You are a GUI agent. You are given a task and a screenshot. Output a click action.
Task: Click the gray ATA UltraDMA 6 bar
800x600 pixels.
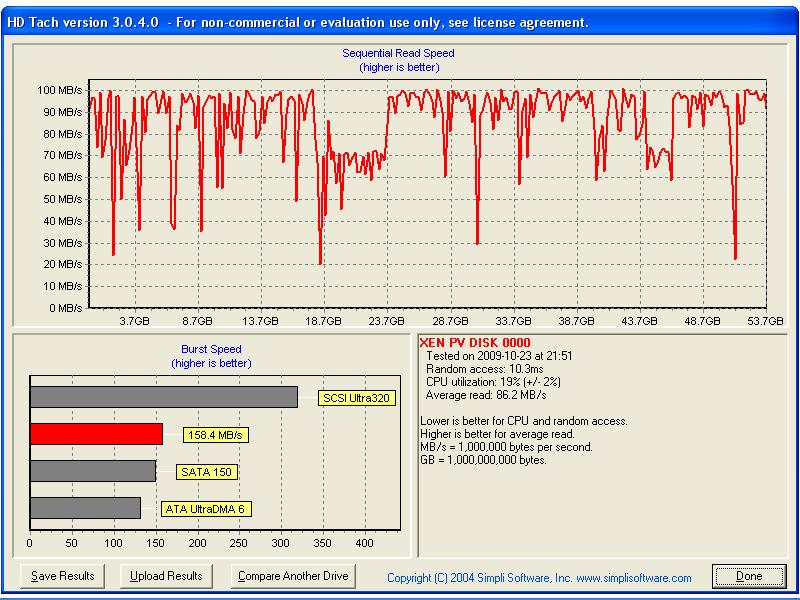click(85, 508)
